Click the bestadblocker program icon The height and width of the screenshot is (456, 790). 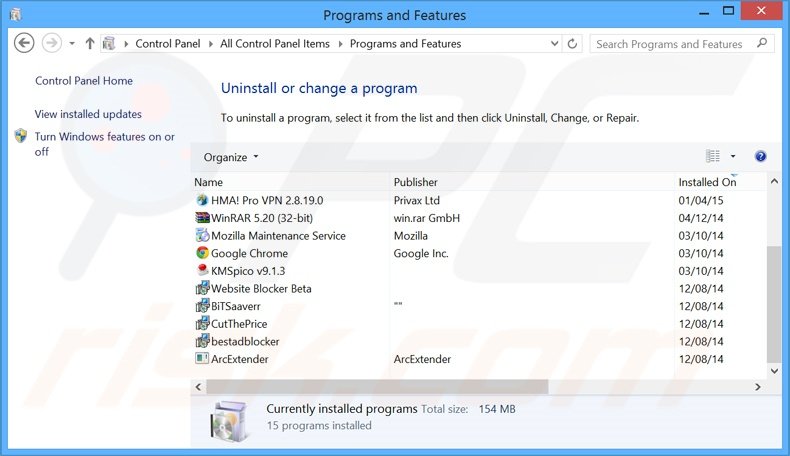point(202,341)
